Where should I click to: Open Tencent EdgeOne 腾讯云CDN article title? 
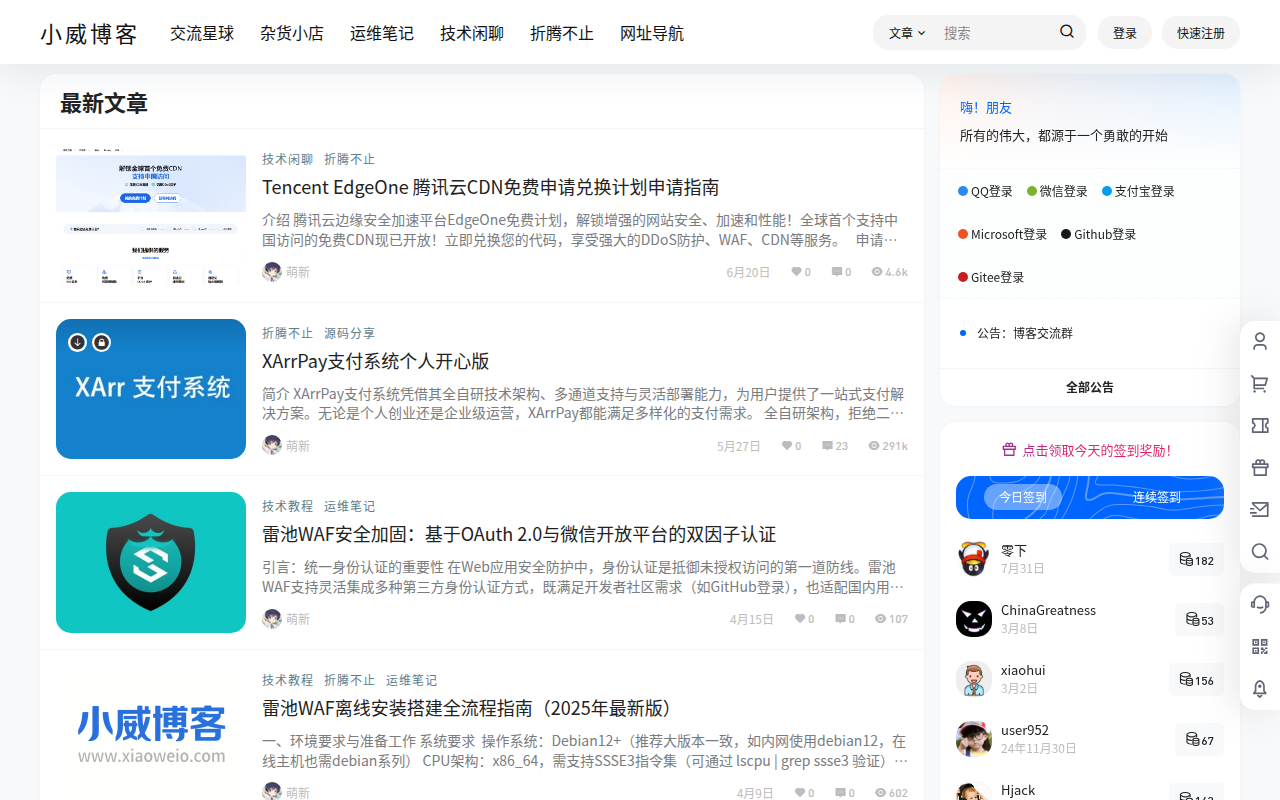point(491,187)
